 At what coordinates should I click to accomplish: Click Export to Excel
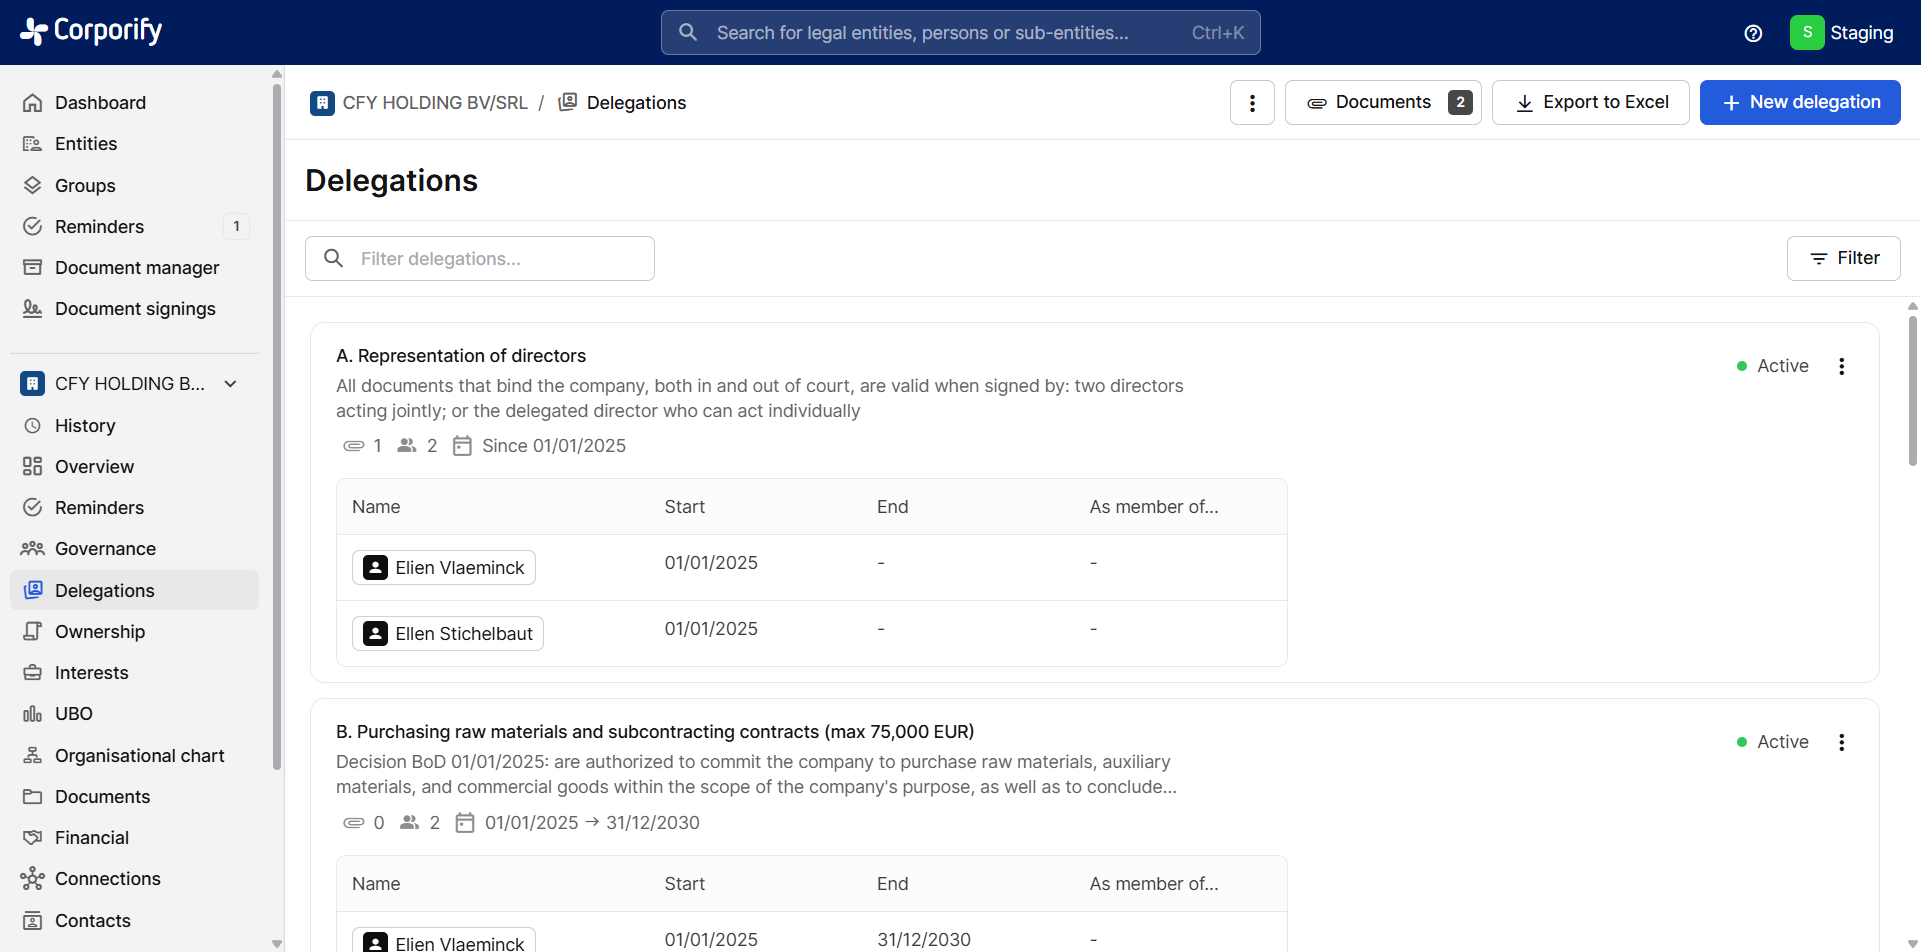(1590, 103)
